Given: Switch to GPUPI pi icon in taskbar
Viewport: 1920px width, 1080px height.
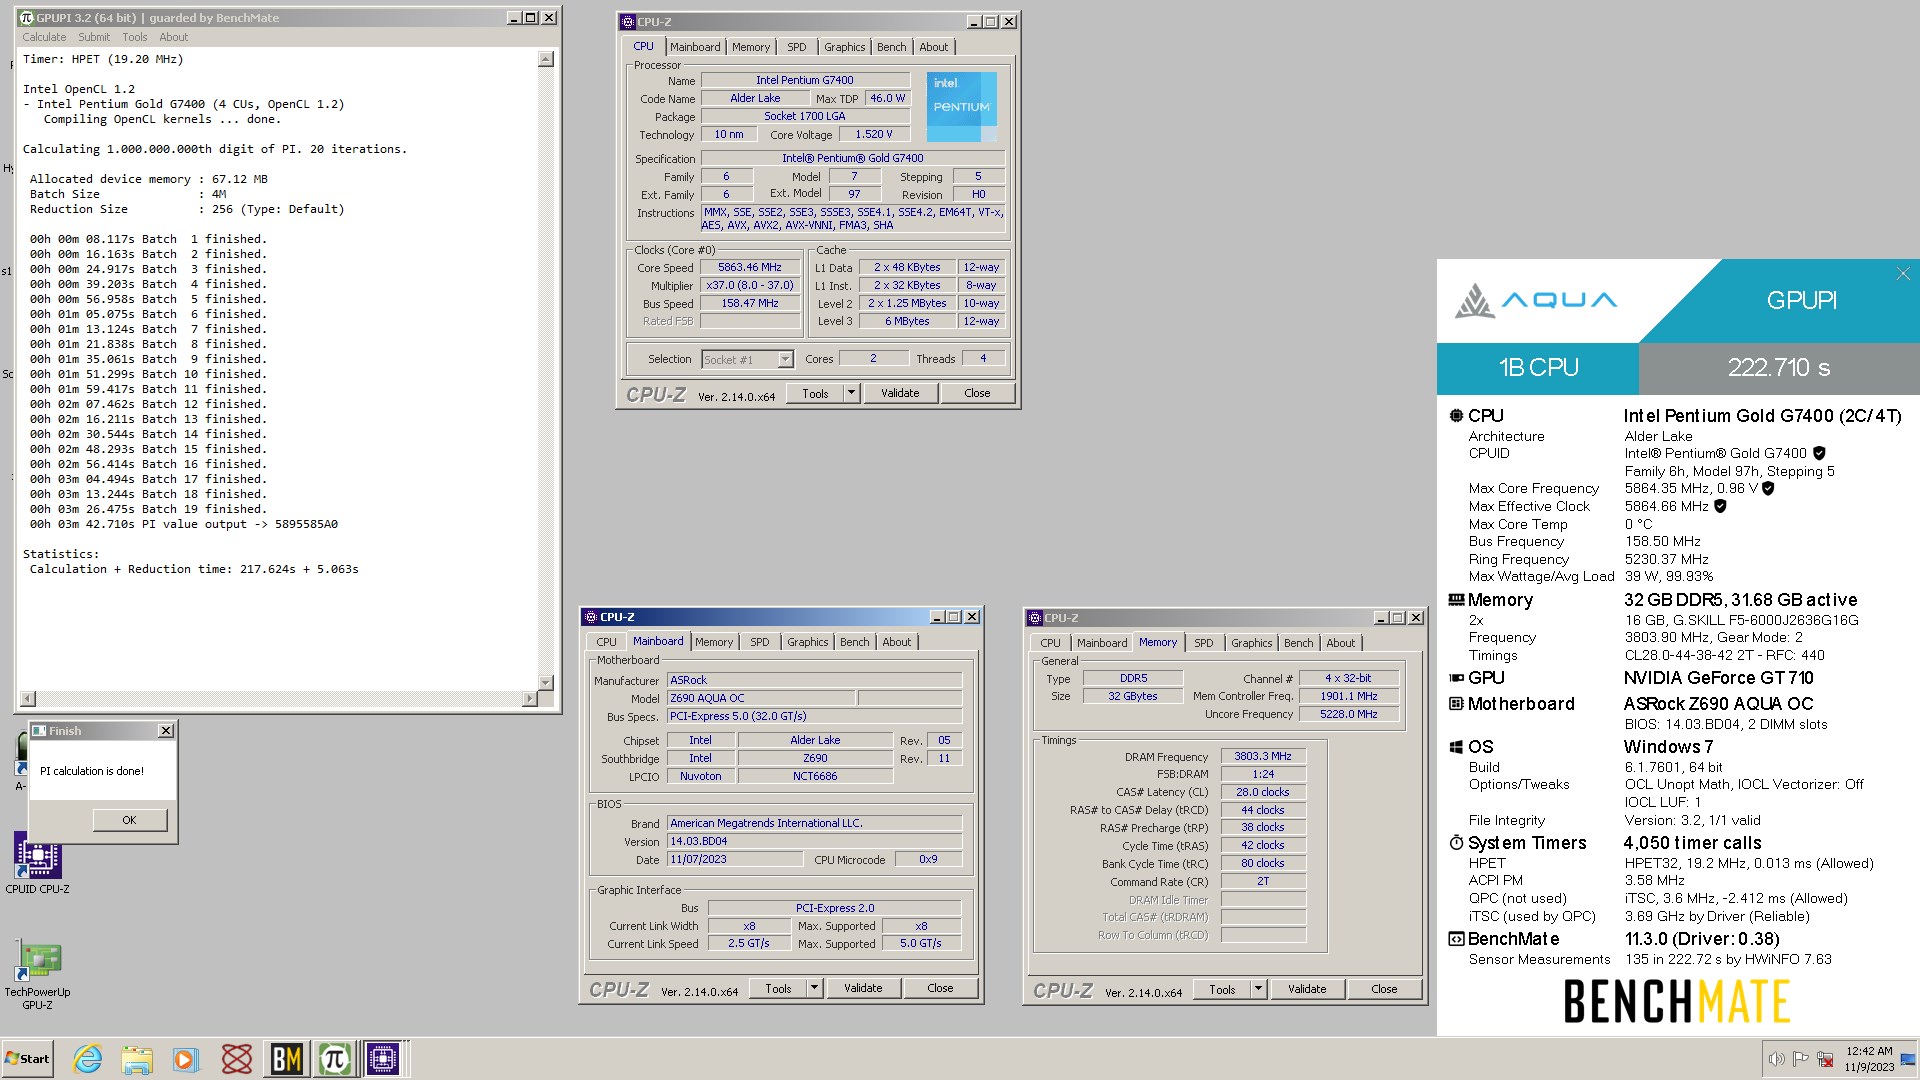Looking at the screenshot, I should point(335,1059).
